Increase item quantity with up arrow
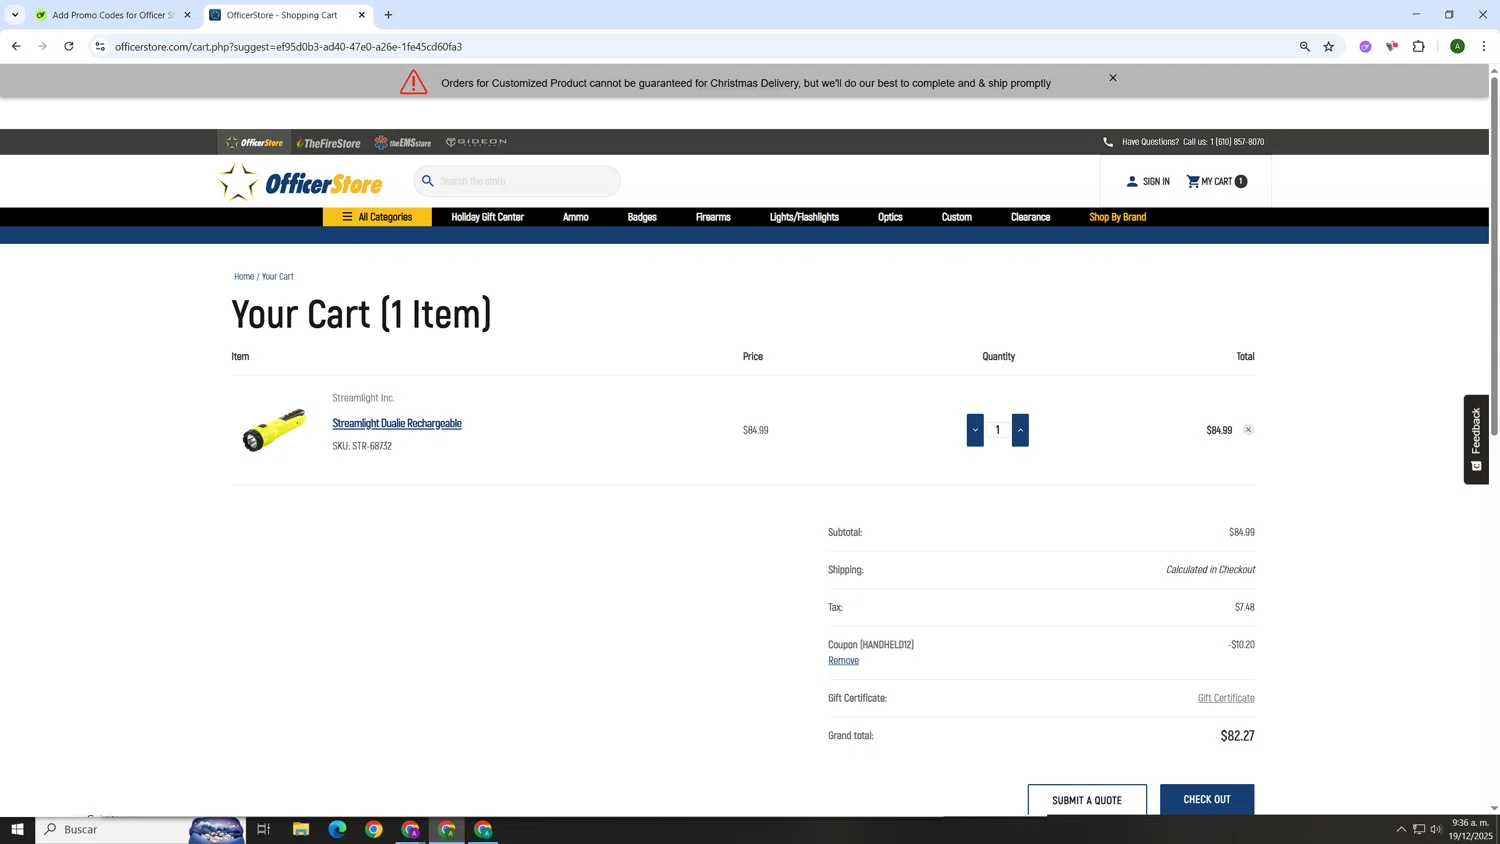This screenshot has height=844, width=1500. coord(1020,430)
